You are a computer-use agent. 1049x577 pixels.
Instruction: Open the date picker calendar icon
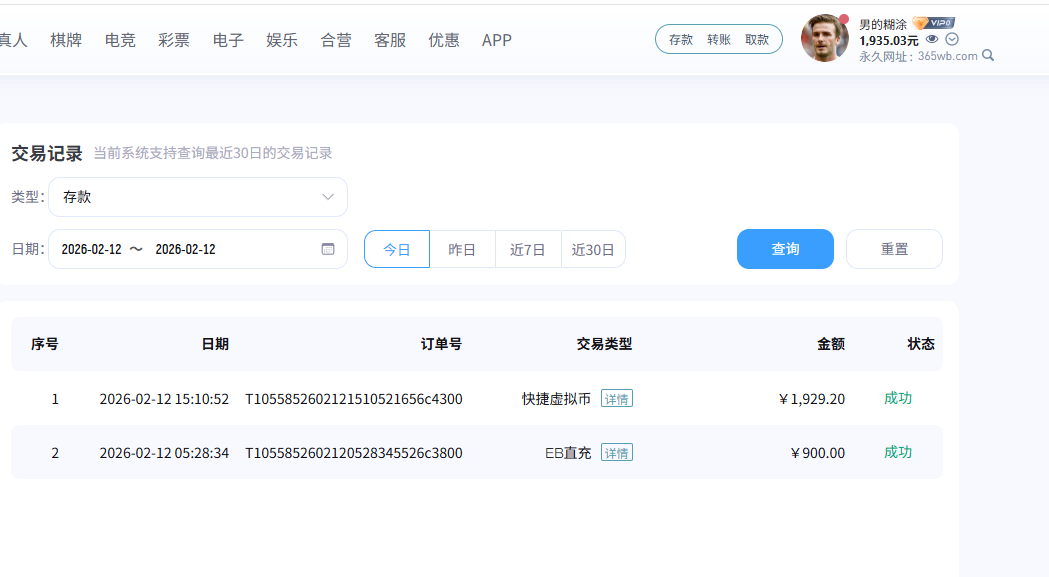[x=328, y=249]
